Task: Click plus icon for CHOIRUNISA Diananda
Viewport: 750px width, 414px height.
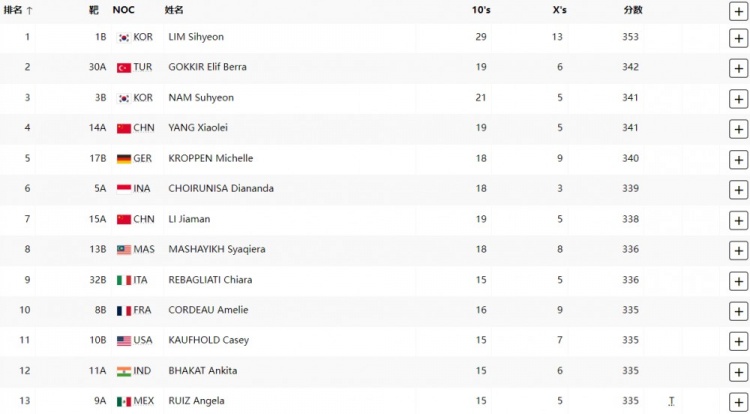Action: click(739, 190)
